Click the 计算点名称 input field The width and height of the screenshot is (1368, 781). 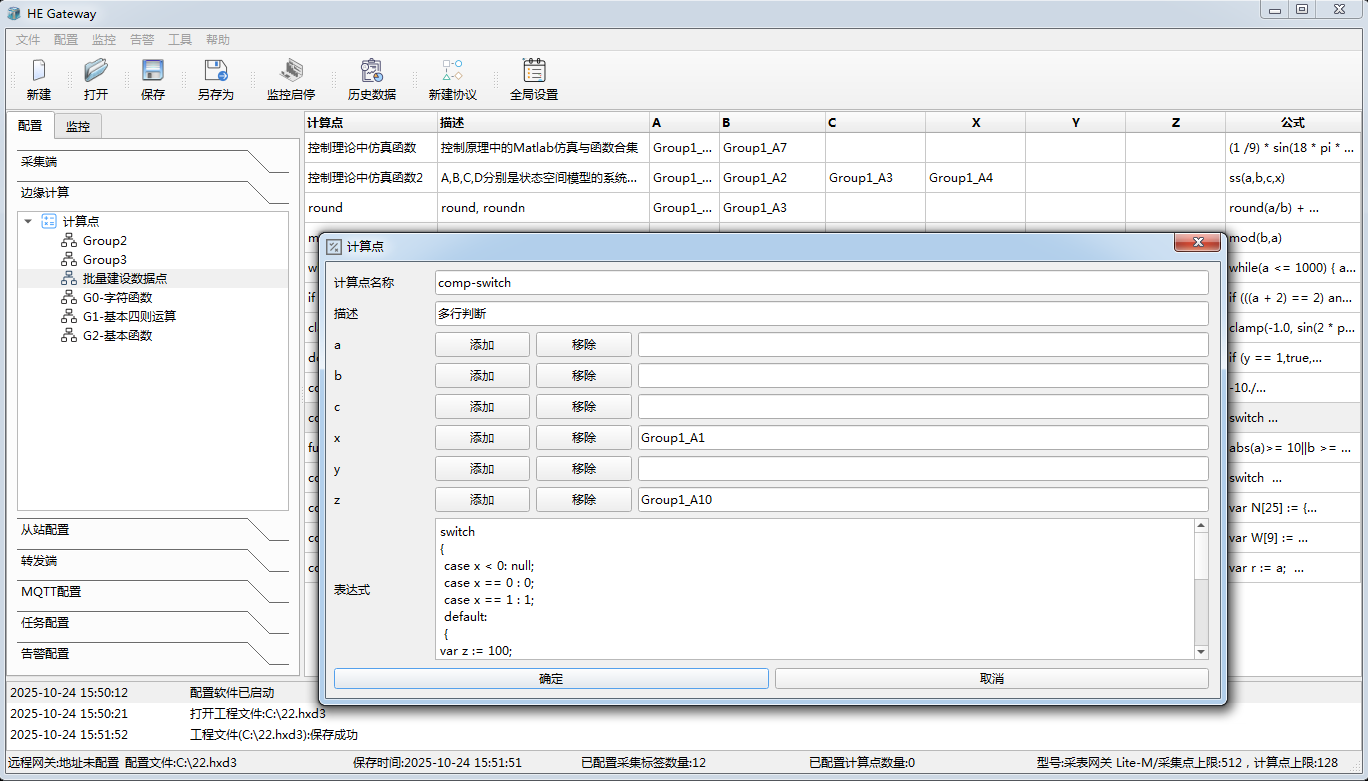tap(821, 283)
